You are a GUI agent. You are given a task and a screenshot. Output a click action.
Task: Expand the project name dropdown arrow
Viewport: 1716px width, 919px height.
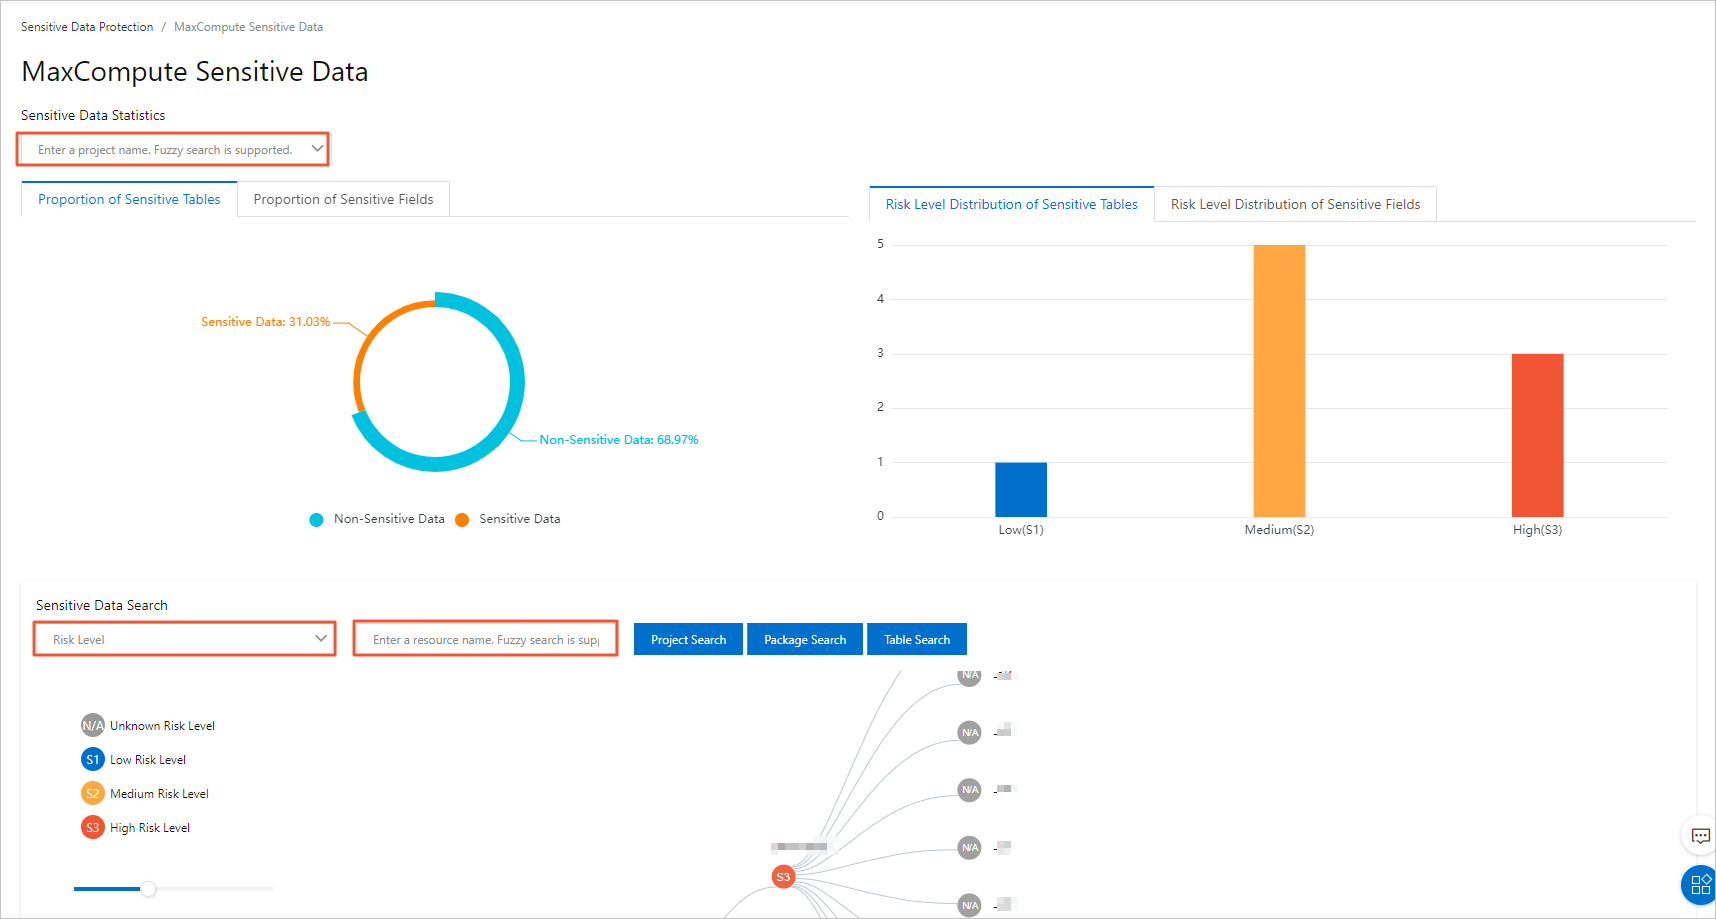point(317,149)
